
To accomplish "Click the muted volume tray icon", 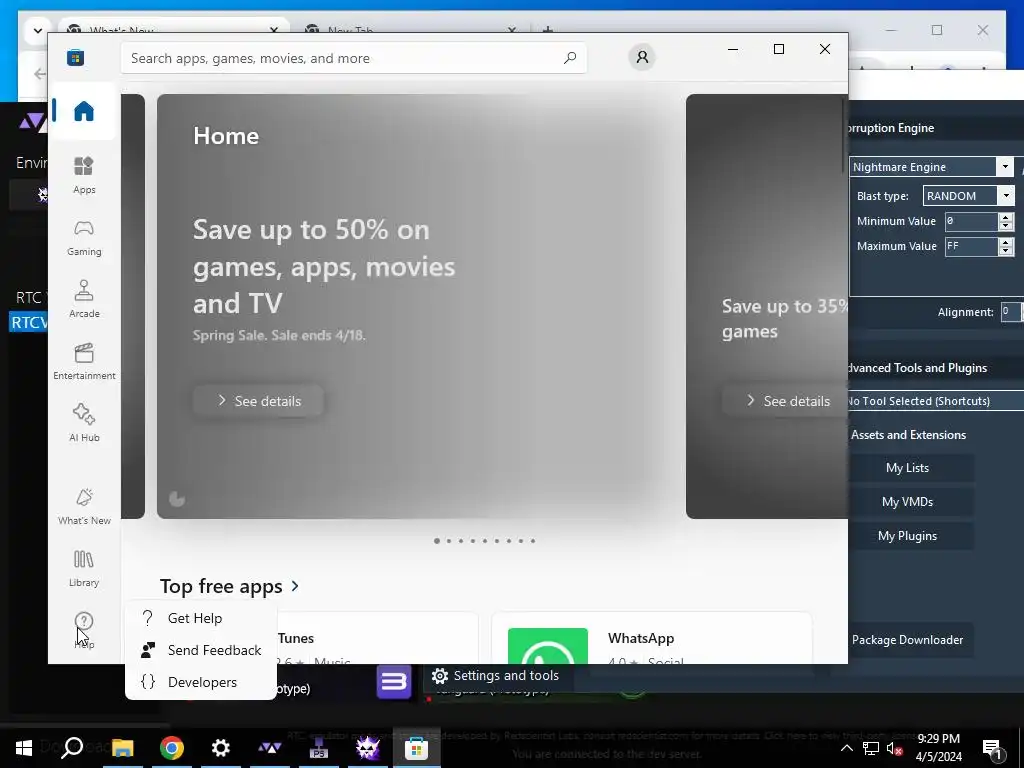I will 895,748.
